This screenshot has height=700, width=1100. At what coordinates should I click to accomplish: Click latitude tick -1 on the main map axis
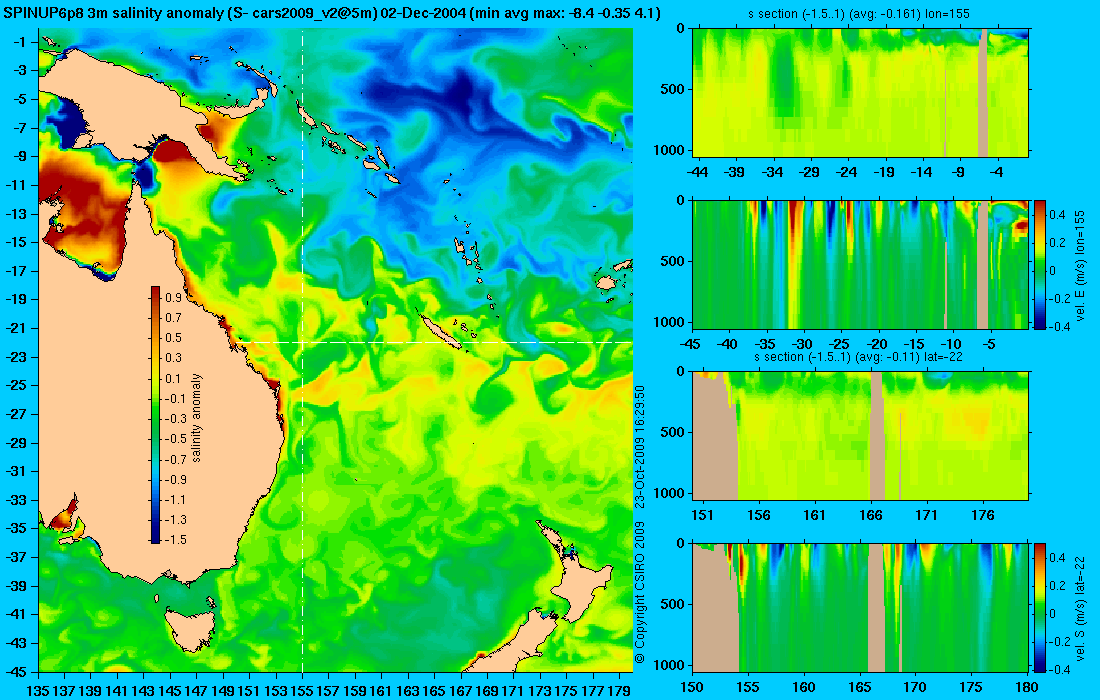point(20,42)
